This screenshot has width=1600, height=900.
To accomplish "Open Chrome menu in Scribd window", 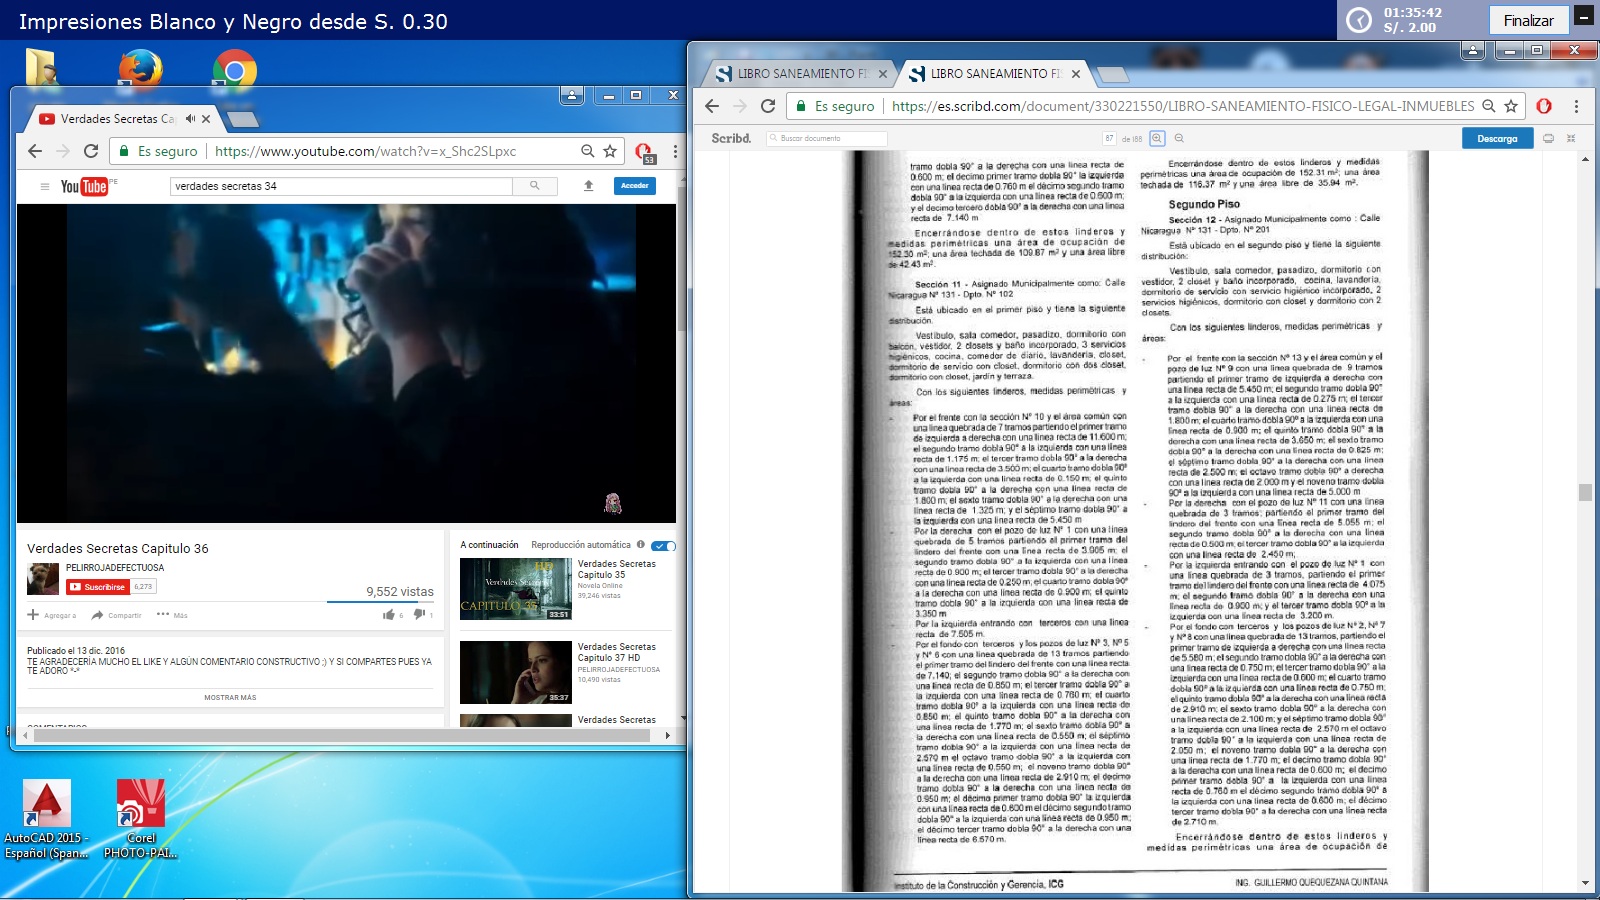I will pos(1576,106).
